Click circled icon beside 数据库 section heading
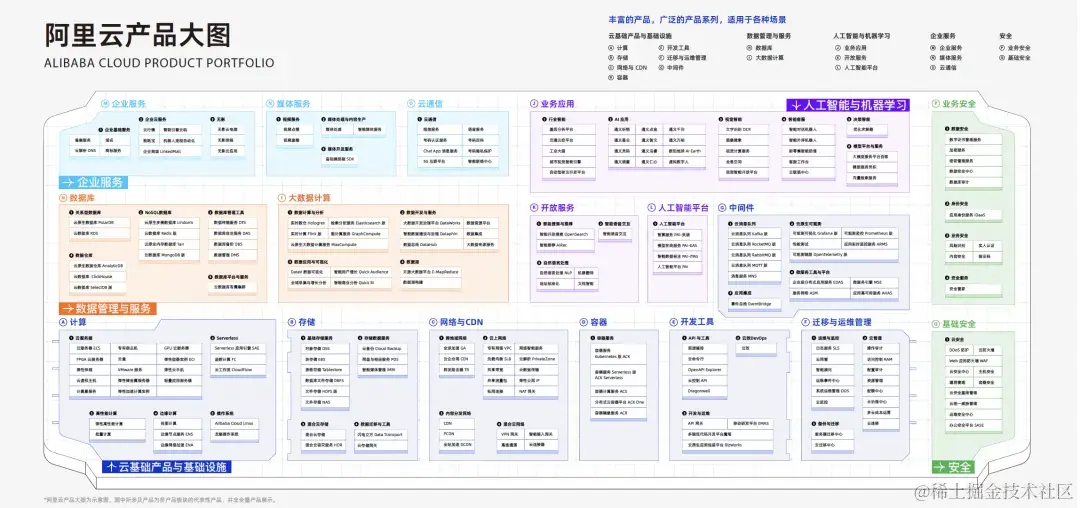Viewport: 1080px width, 508px height. pyautogui.click(x=63, y=198)
